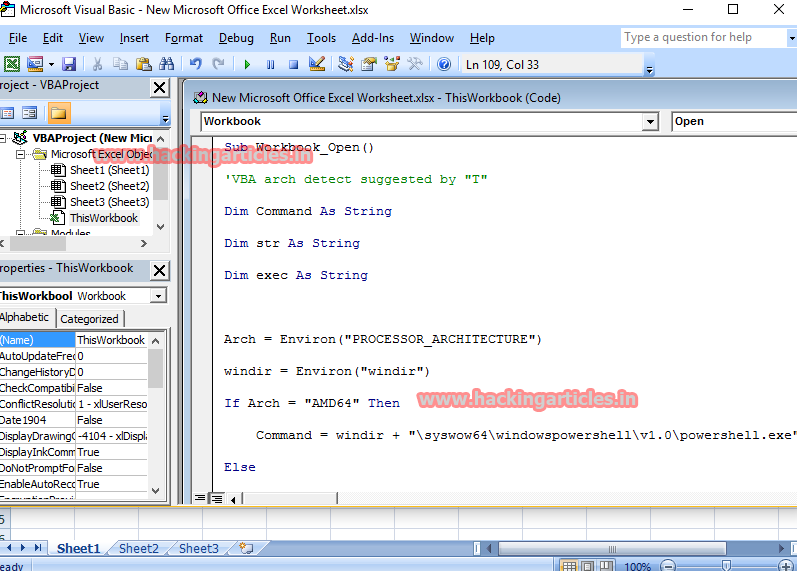Click the Cut scissors icon

click(97, 64)
